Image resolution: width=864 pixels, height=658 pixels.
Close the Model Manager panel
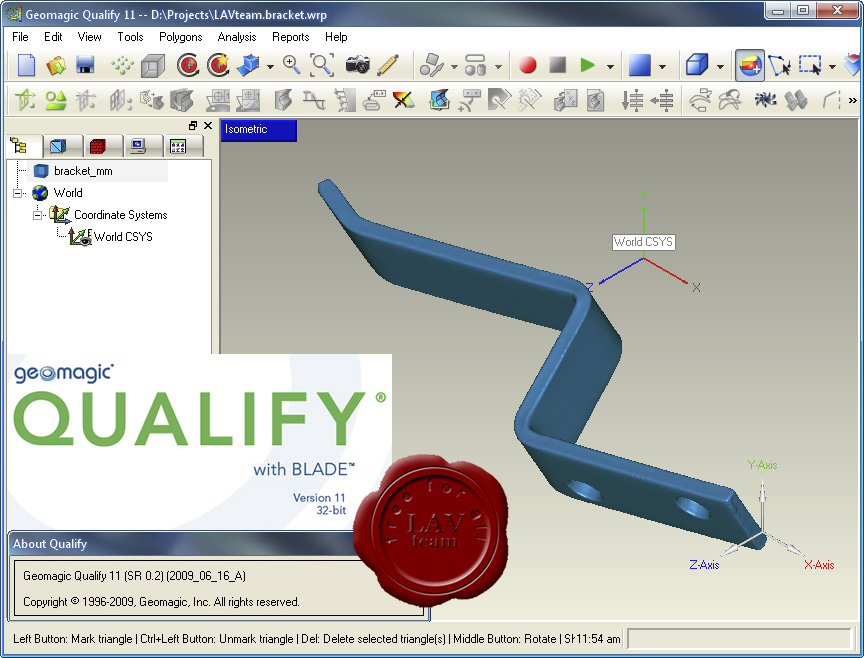[x=208, y=126]
